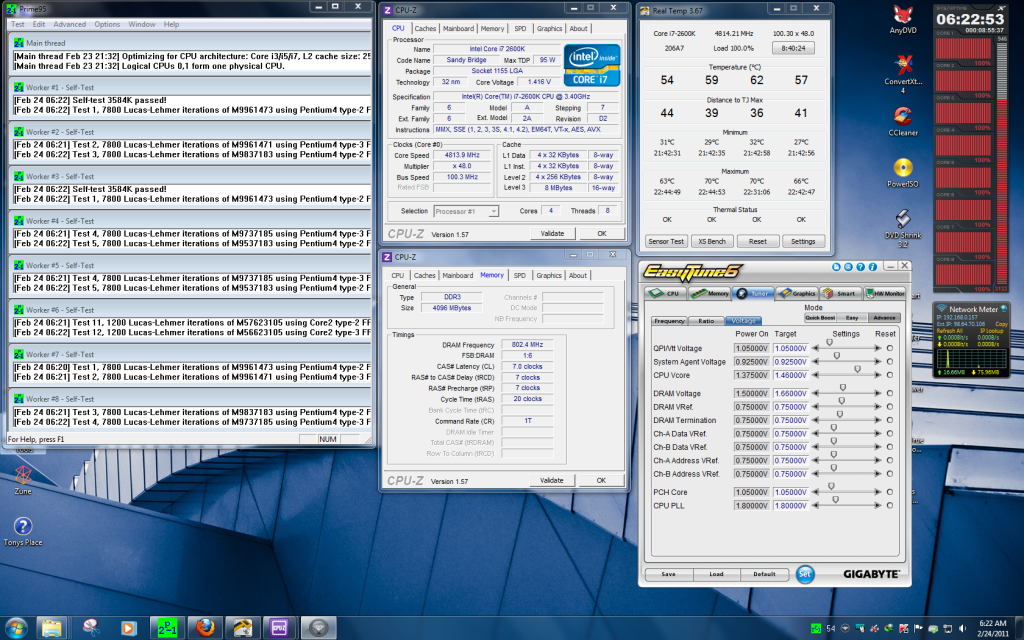The height and width of the screenshot is (640, 1024).
Task: Click the DRAM Voltage Target value field
Action: 791,394
